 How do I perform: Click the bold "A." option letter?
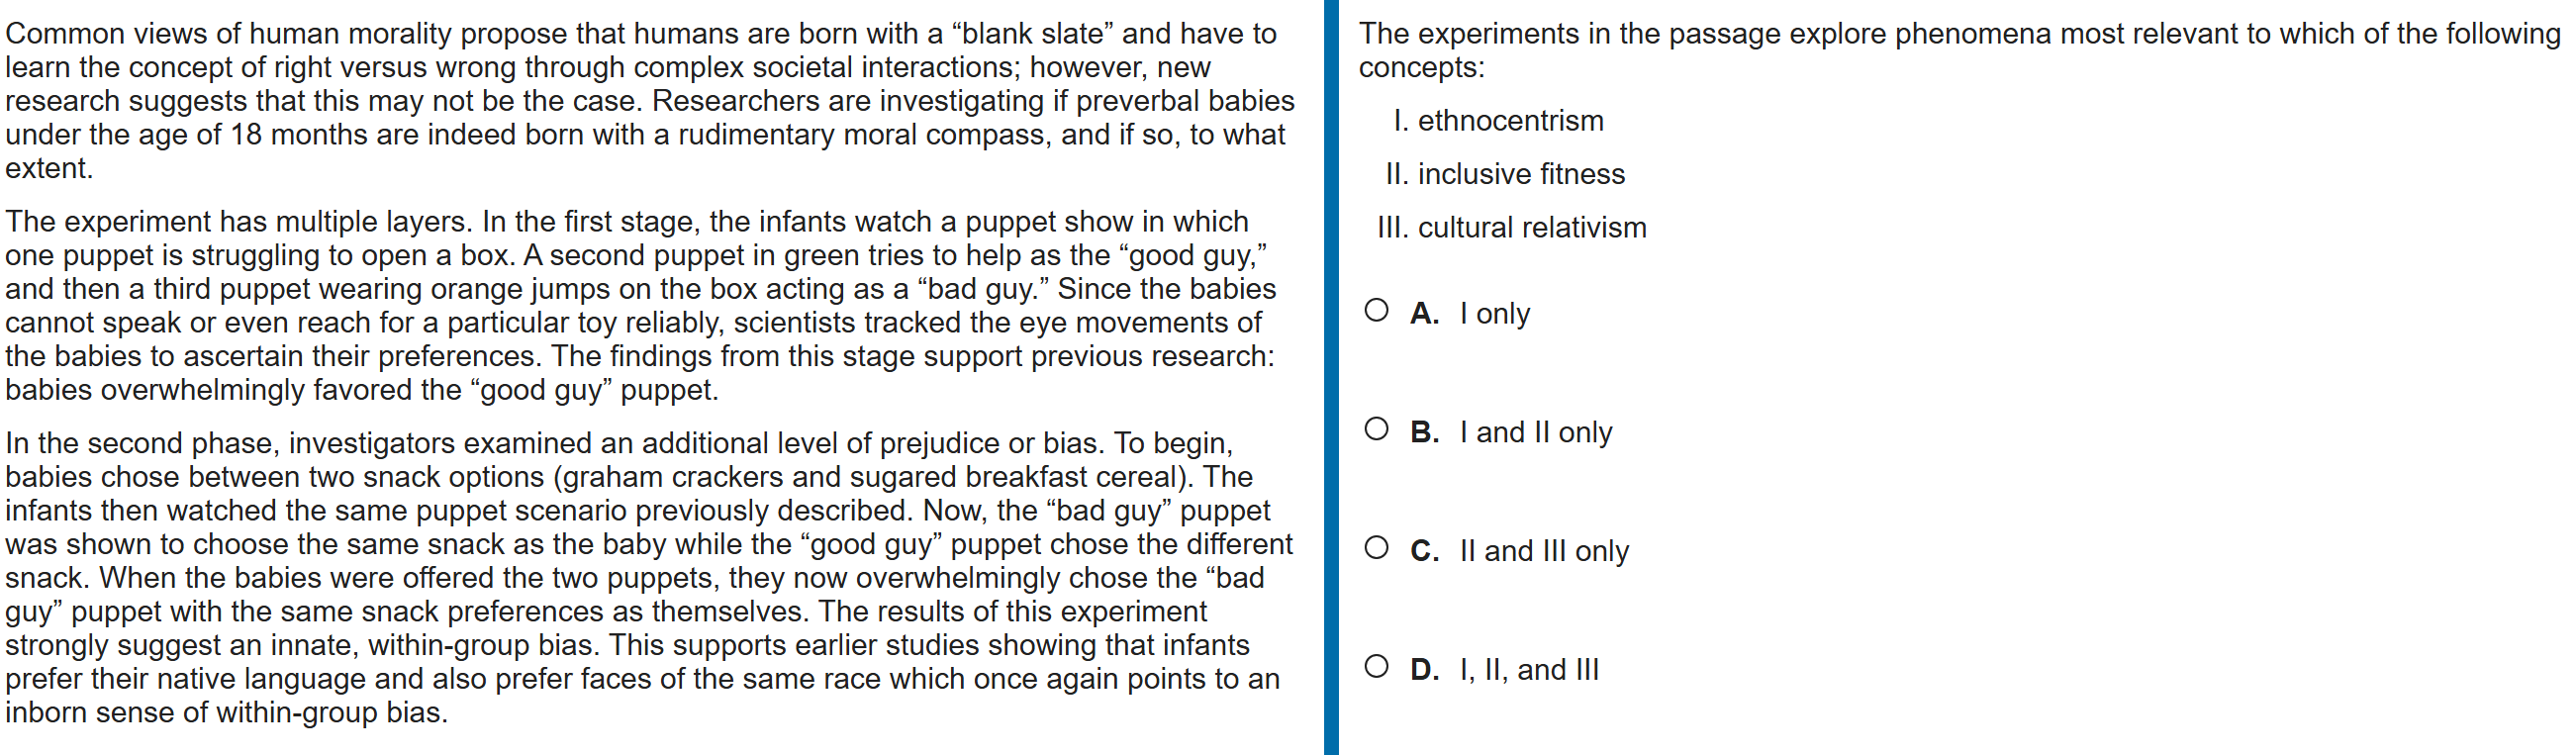click(1424, 314)
